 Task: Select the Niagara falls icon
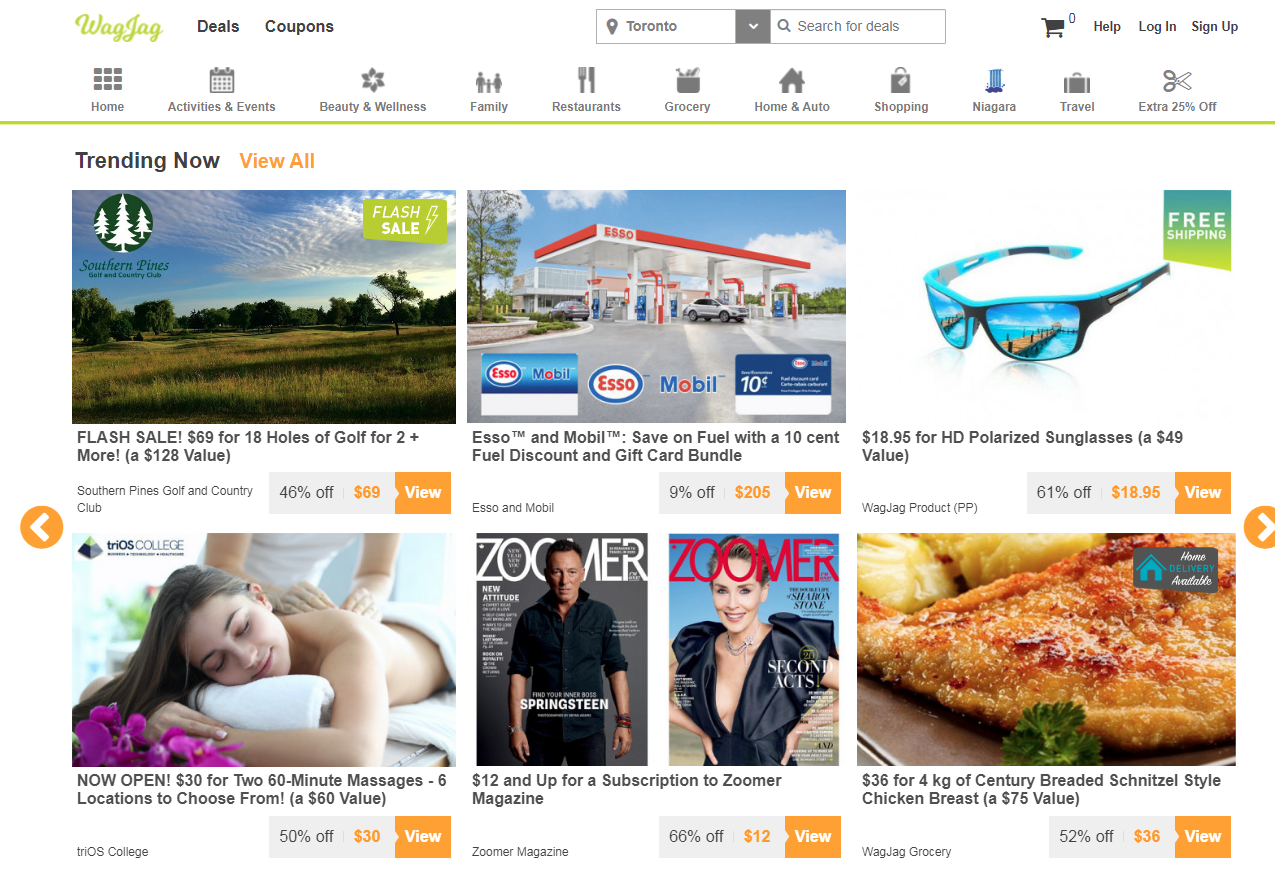coord(994,81)
